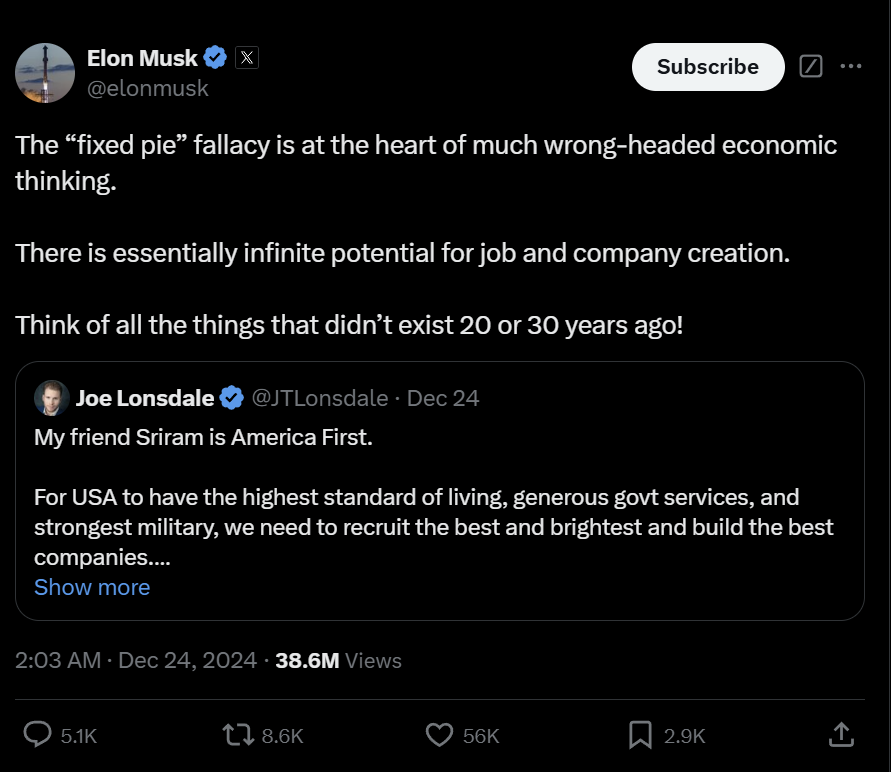Click Elon Musk's blue verified checkmark
The image size is (891, 772).
click(x=215, y=57)
